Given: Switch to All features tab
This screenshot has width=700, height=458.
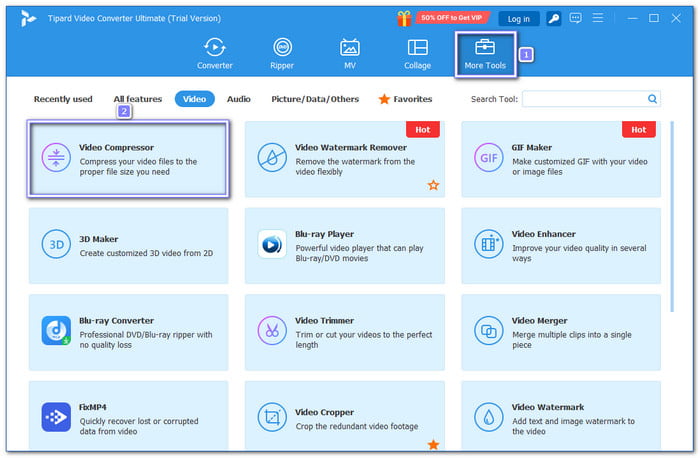Looking at the screenshot, I should pyautogui.click(x=138, y=99).
